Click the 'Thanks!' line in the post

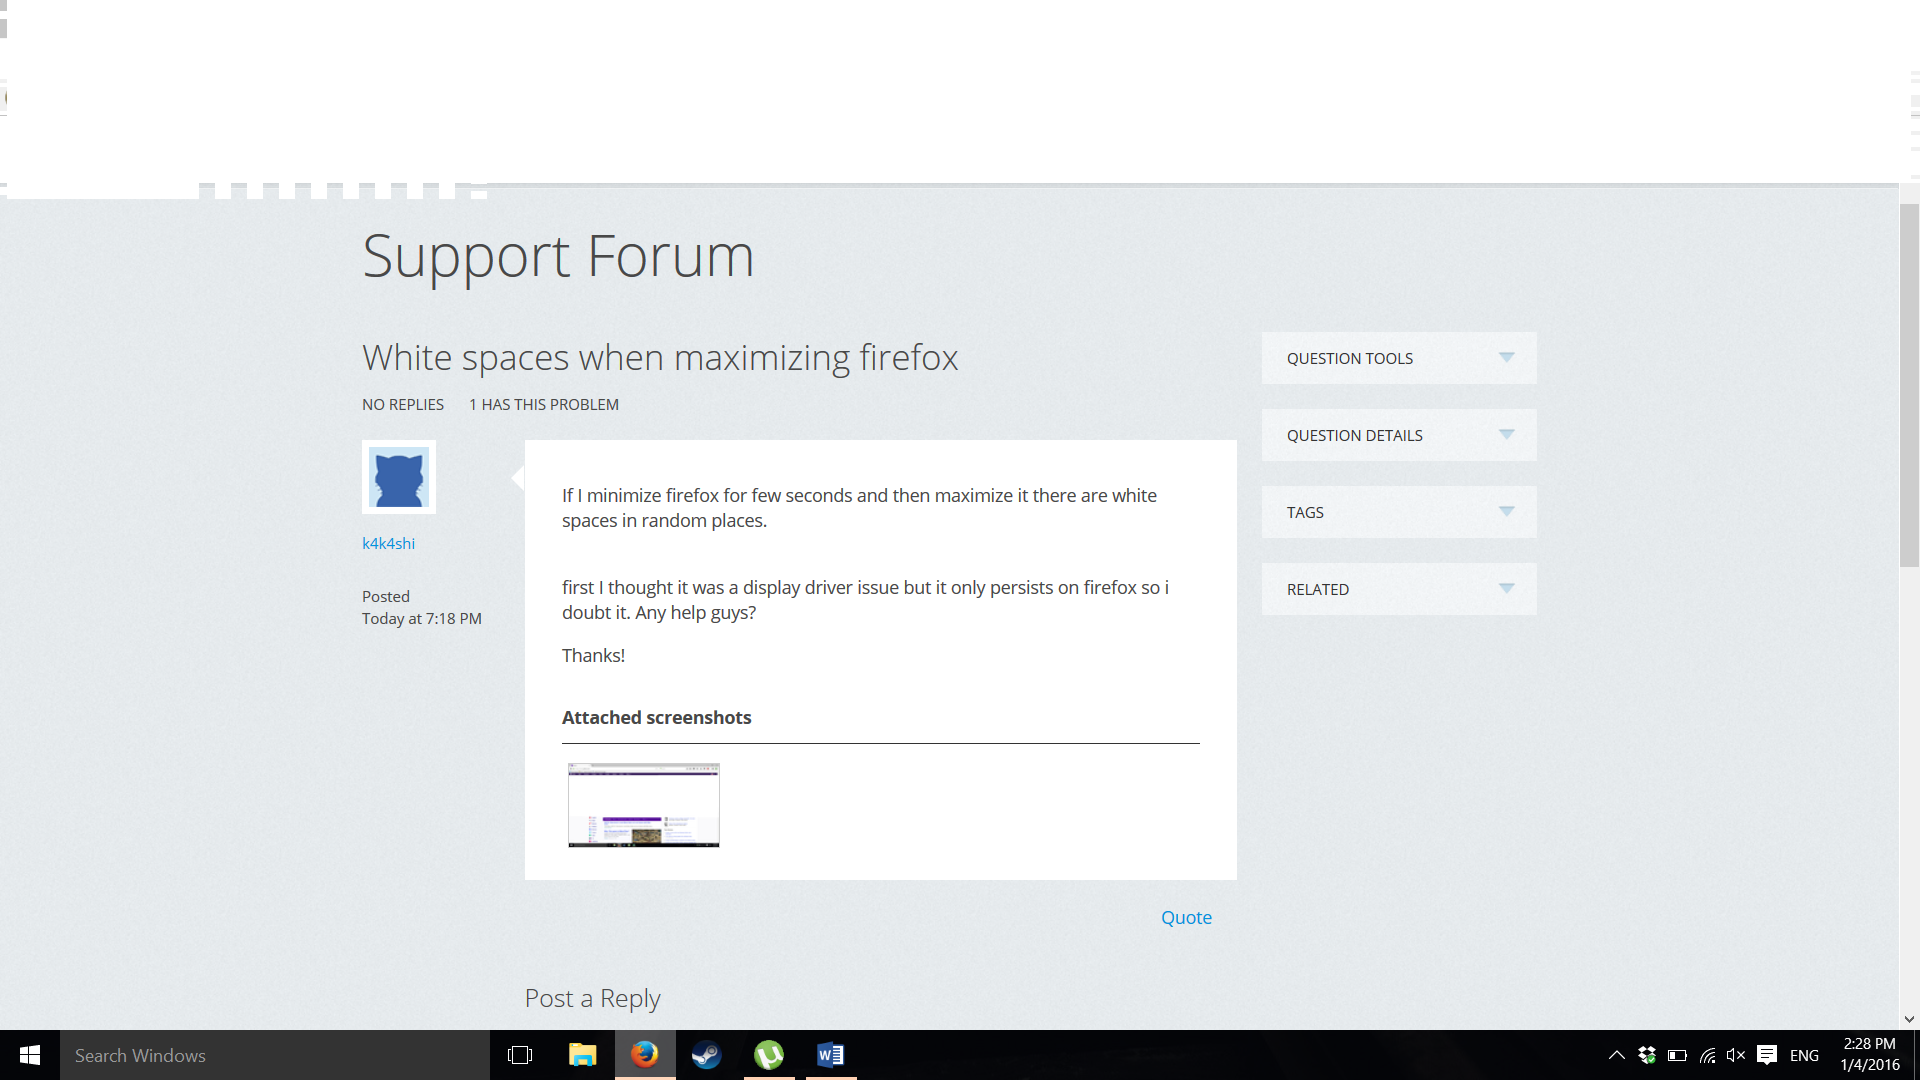[593, 655]
